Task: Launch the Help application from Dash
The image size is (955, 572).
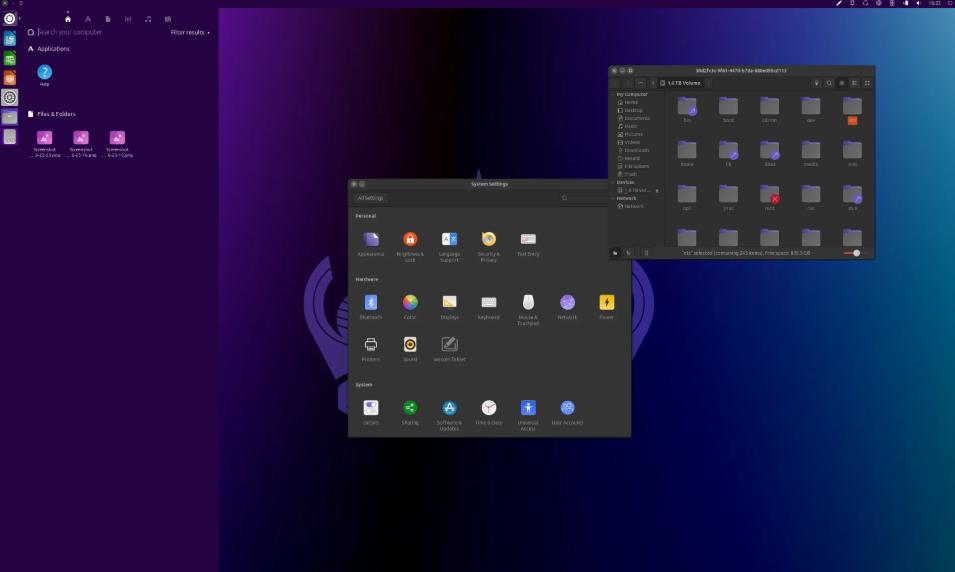Action: click(x=44, y=72)
